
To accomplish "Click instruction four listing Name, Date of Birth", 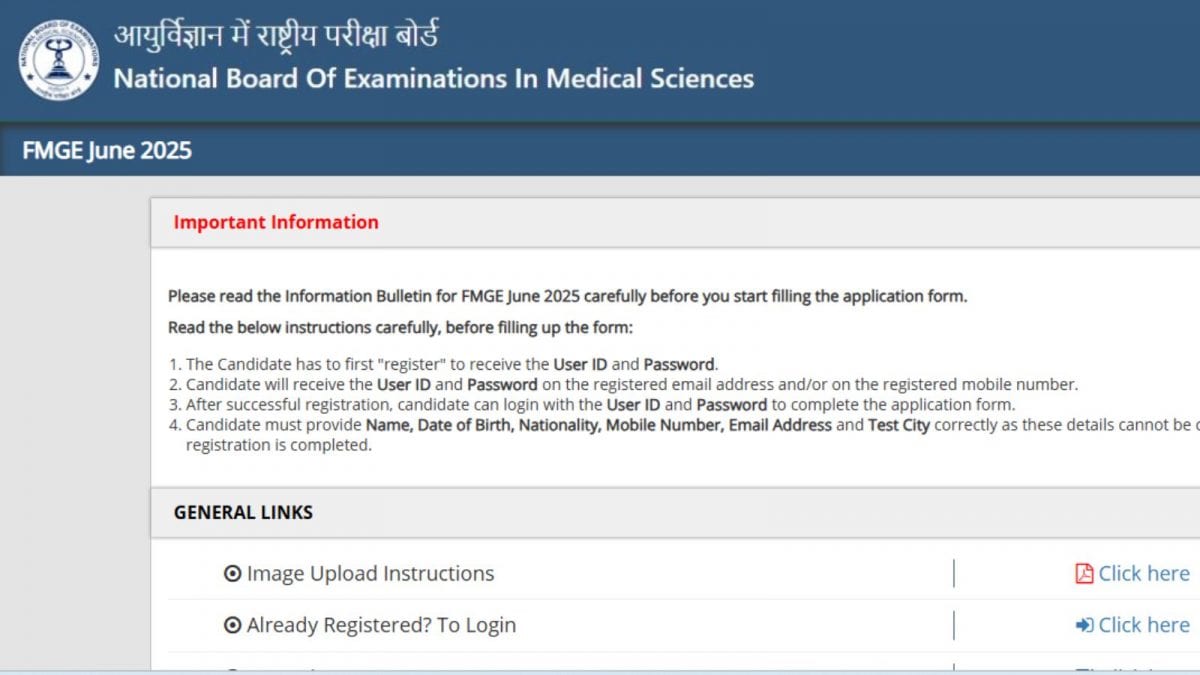I will point(684,435).
